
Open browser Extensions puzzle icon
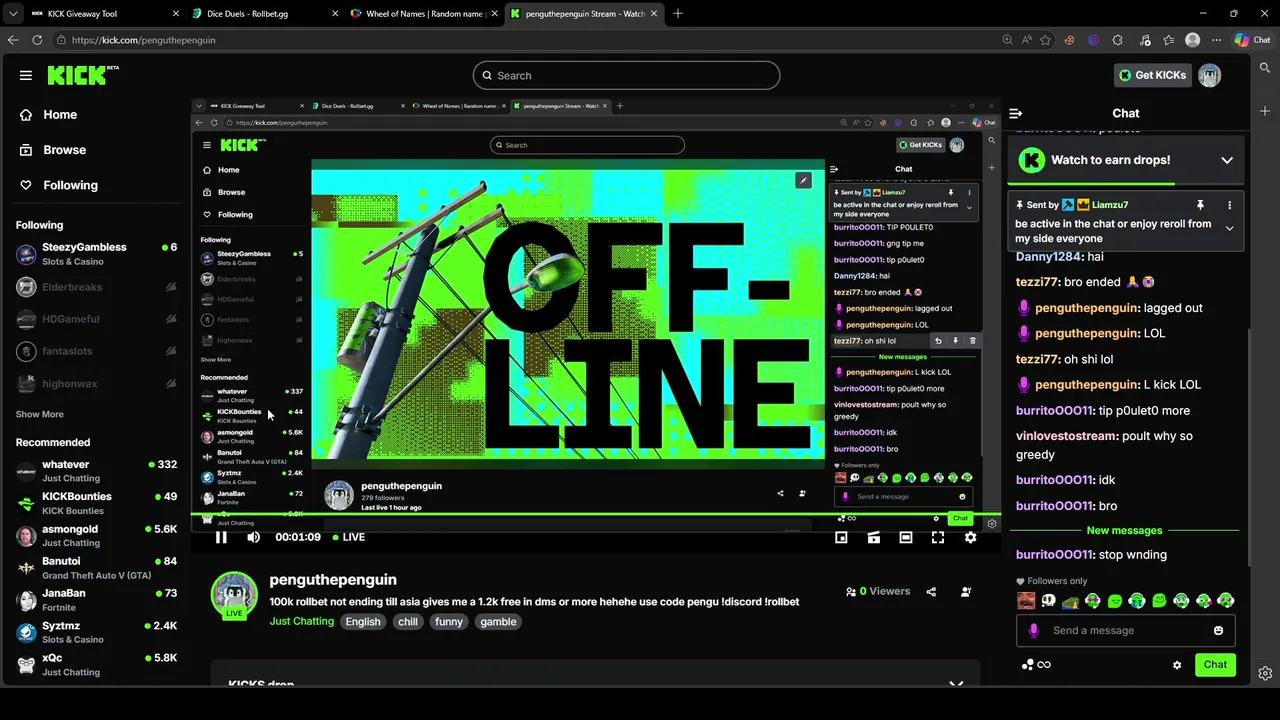click(x=1118, y=40)
